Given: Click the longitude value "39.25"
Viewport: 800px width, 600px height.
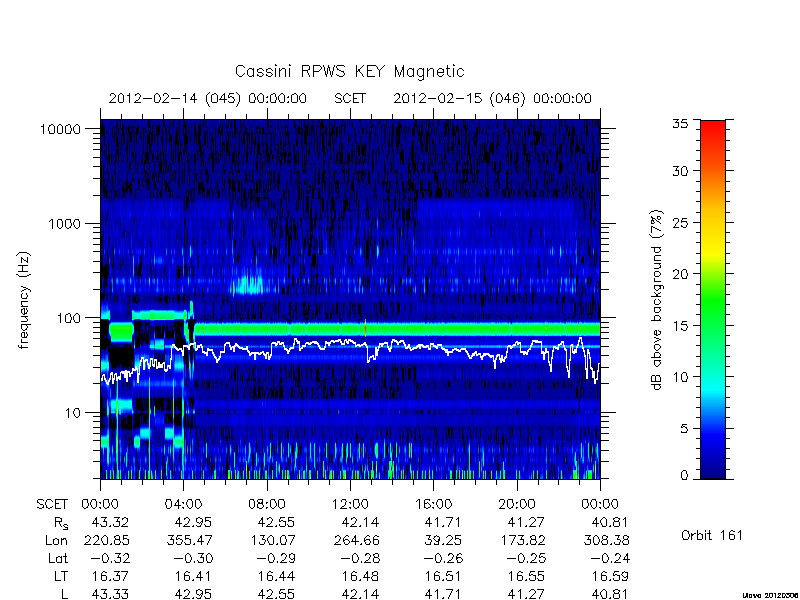Looking at the screenshot, I should pos(443,540).
